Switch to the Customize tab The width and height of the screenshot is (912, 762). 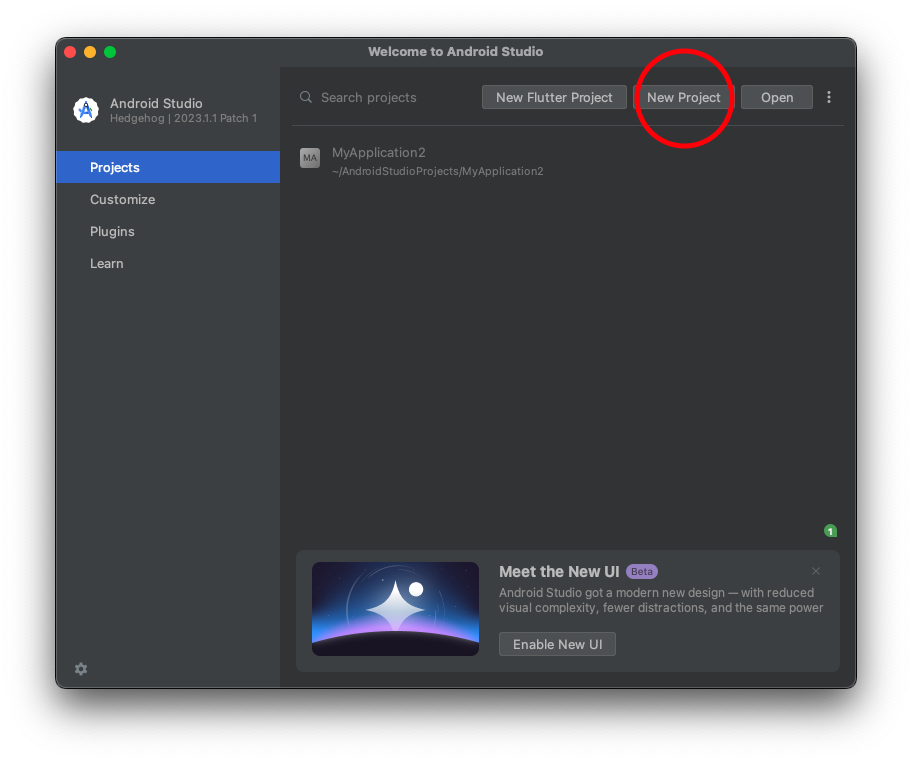pos(168,200)
